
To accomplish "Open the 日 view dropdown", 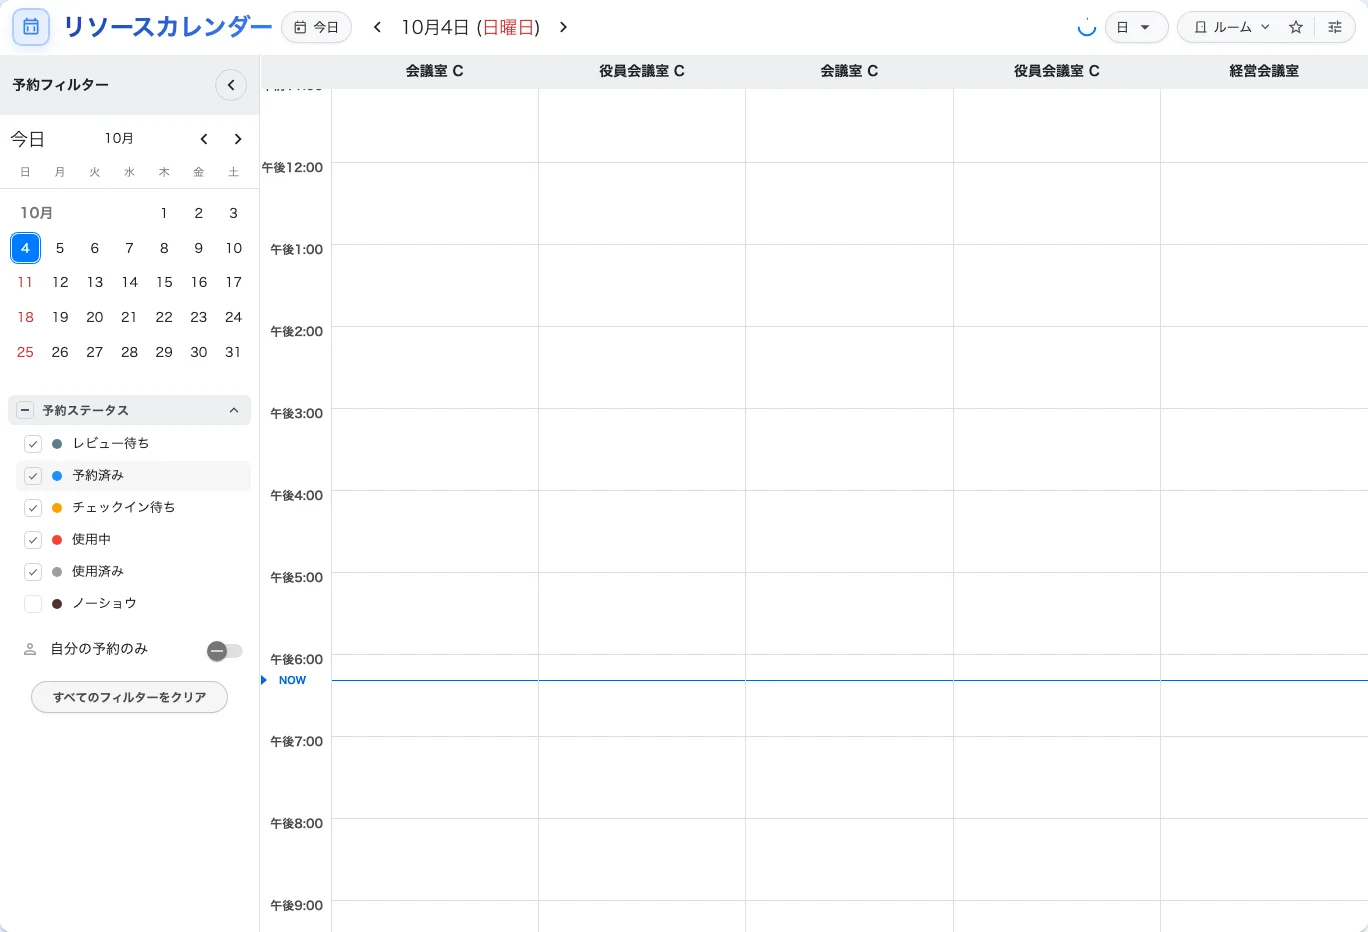I will click(x=1136, y=27).
